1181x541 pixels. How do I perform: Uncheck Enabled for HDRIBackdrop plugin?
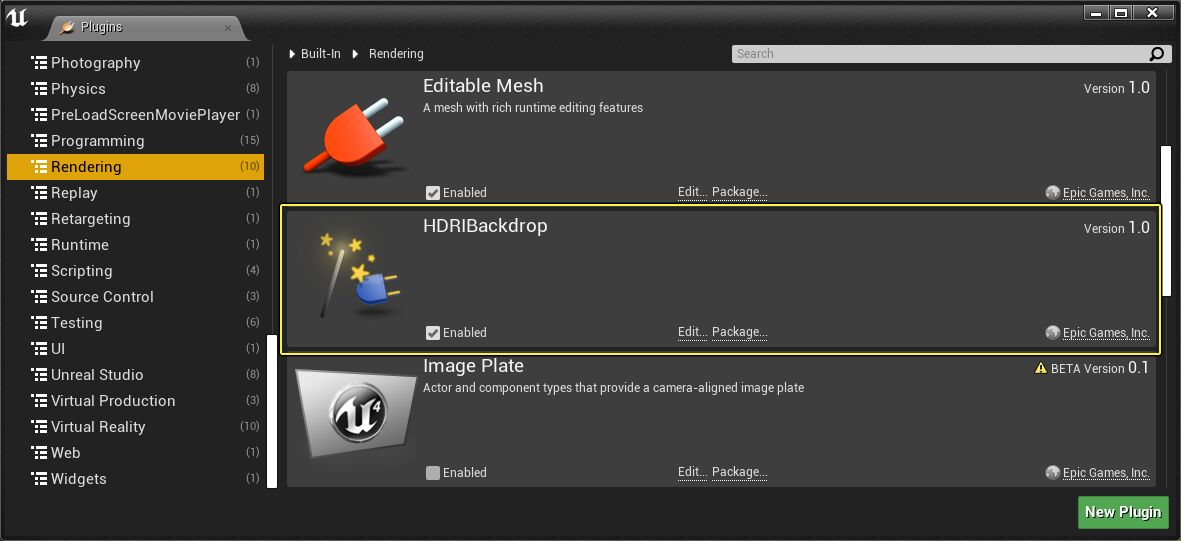[433, 333]
